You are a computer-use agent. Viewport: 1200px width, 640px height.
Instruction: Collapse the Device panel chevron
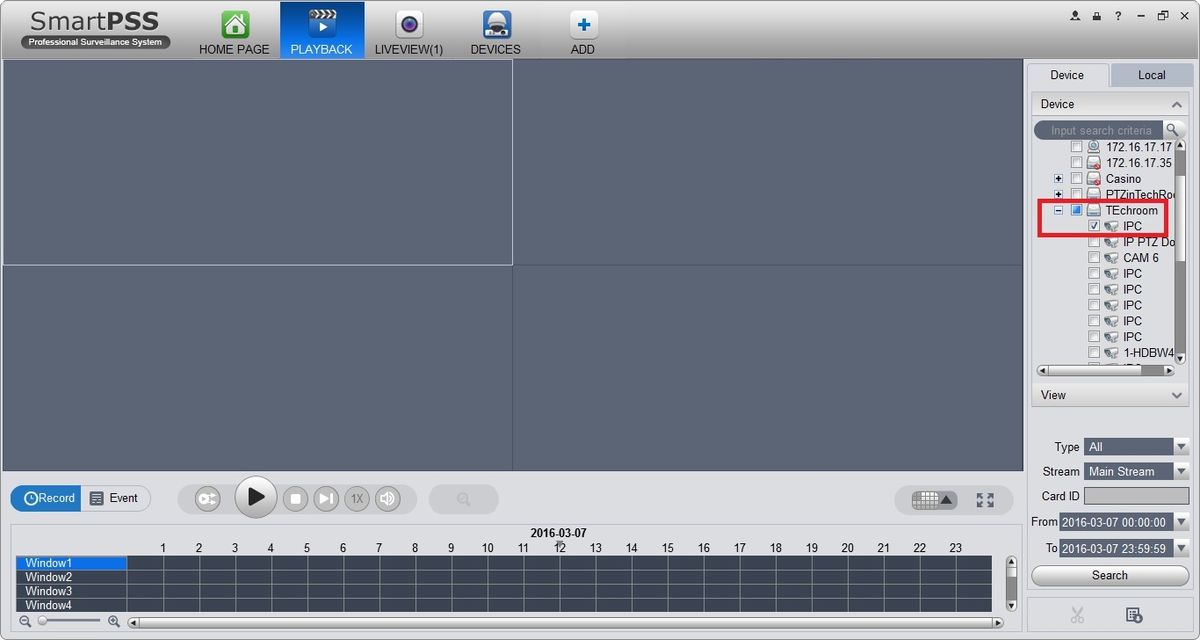[1177, 104]
